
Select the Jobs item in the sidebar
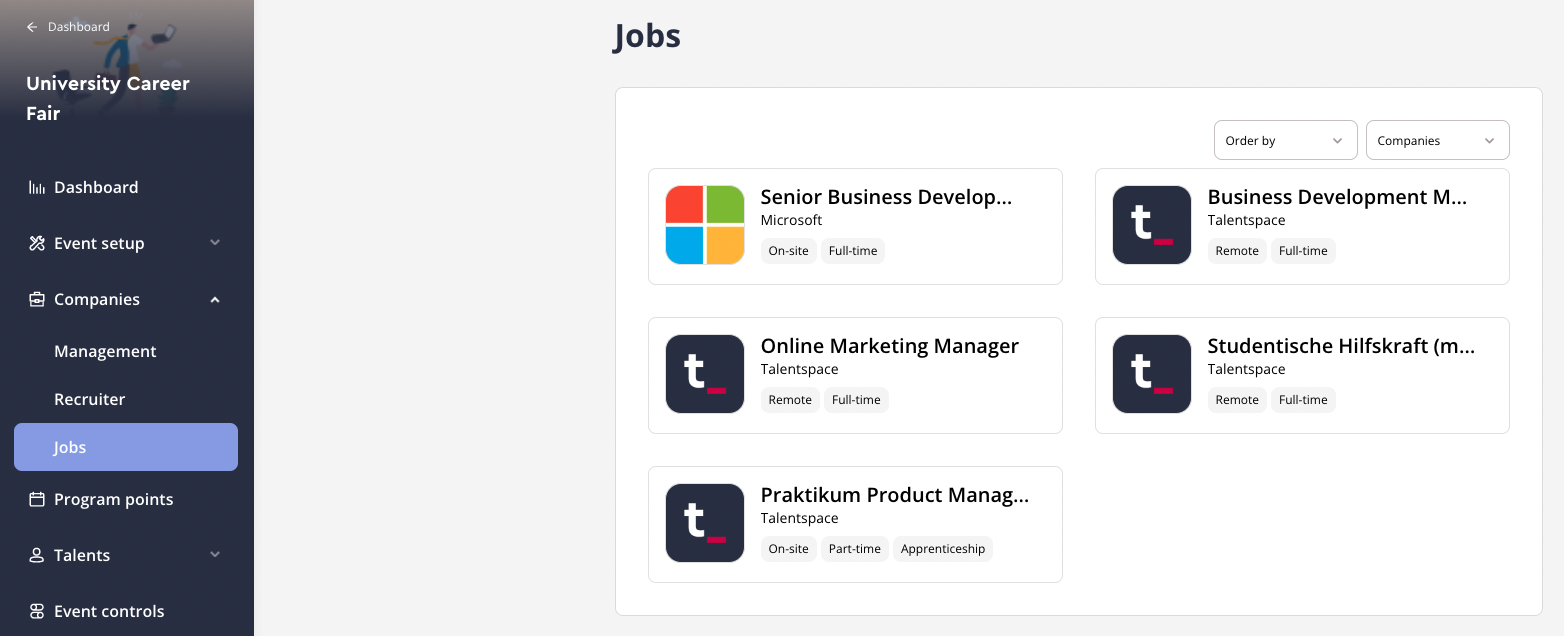pyautogui.click(x=126, y=447)
